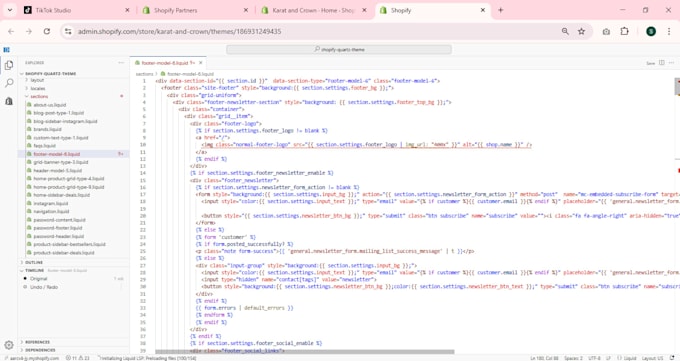Expand the layout folder

click(37, 80)
